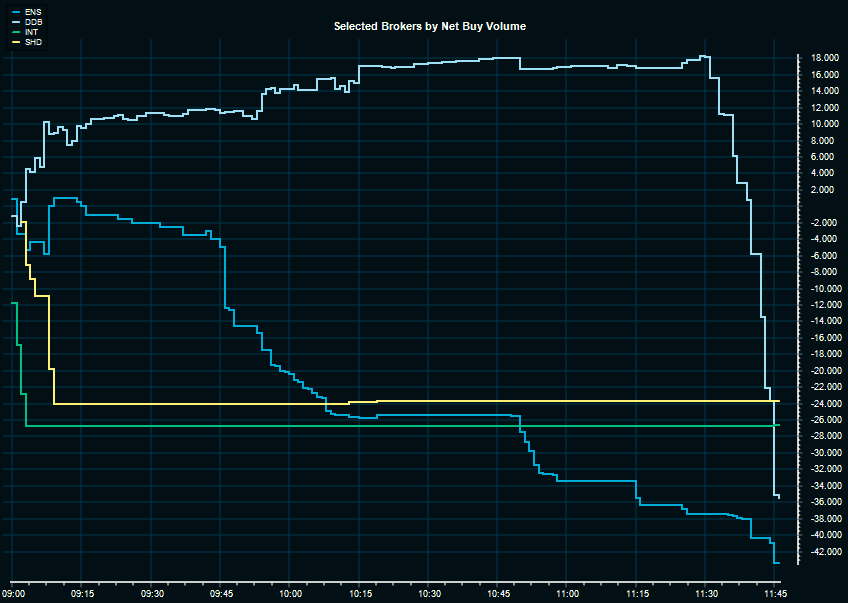Click the SHD legend yellow marker
The height and width of the screenshot is (603, 848).
[13, 41]
